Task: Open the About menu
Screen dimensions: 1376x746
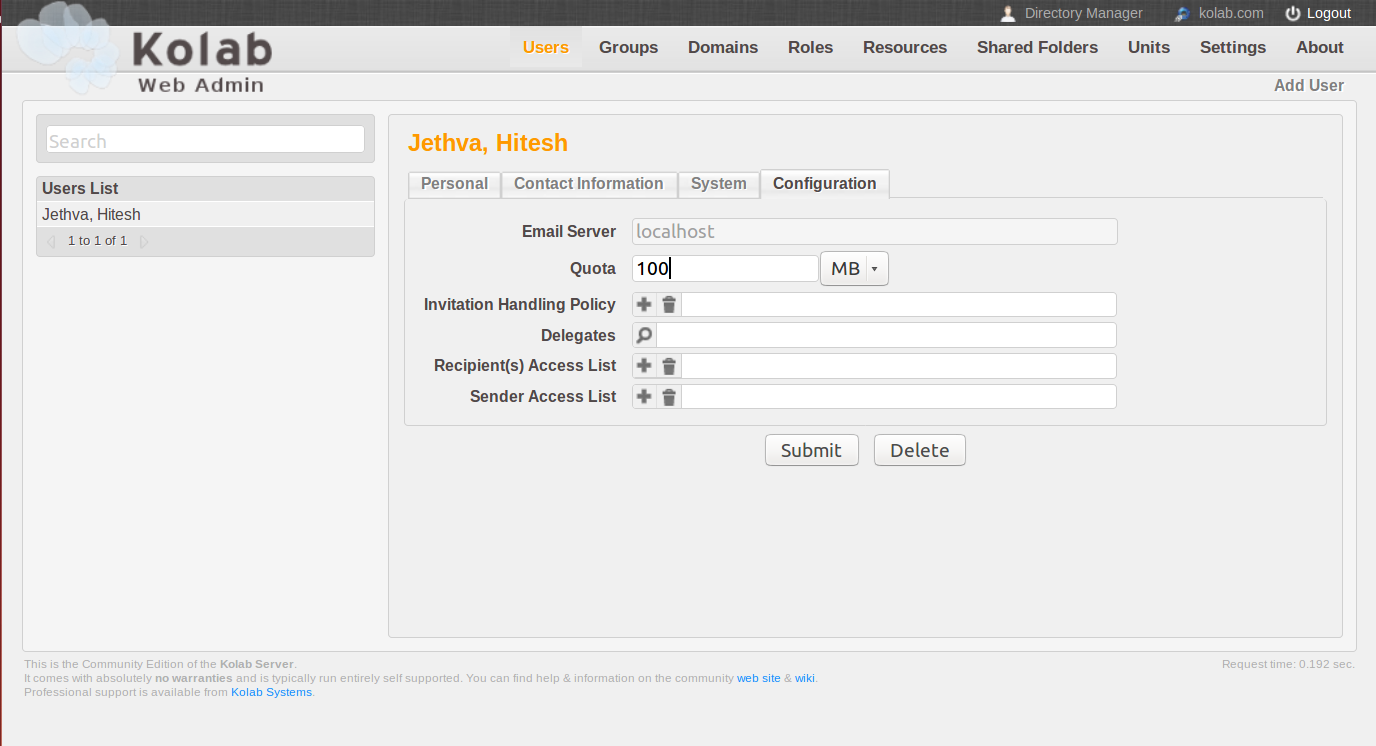Action: pos(1320,47)
